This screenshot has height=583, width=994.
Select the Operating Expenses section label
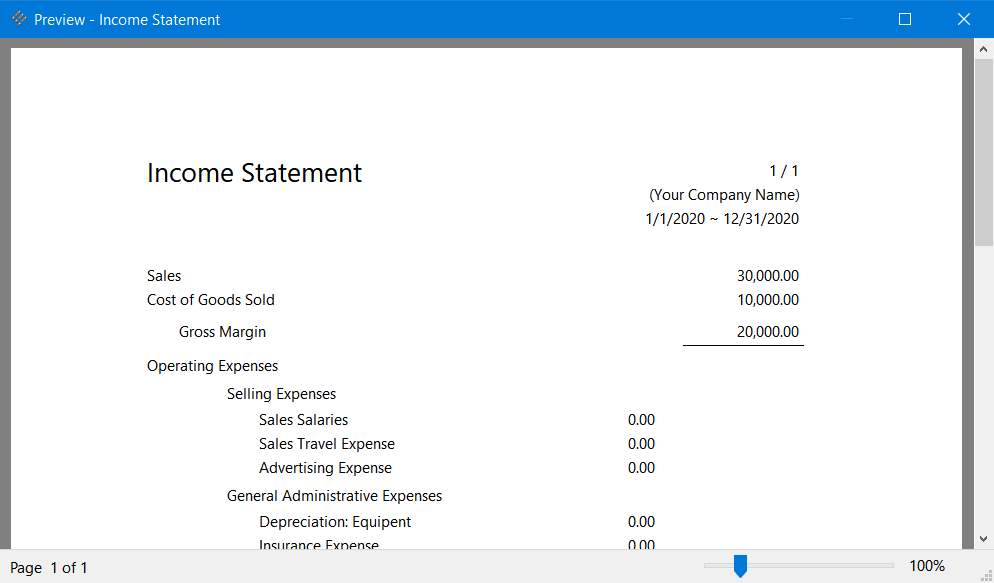[x=212, y=366]
